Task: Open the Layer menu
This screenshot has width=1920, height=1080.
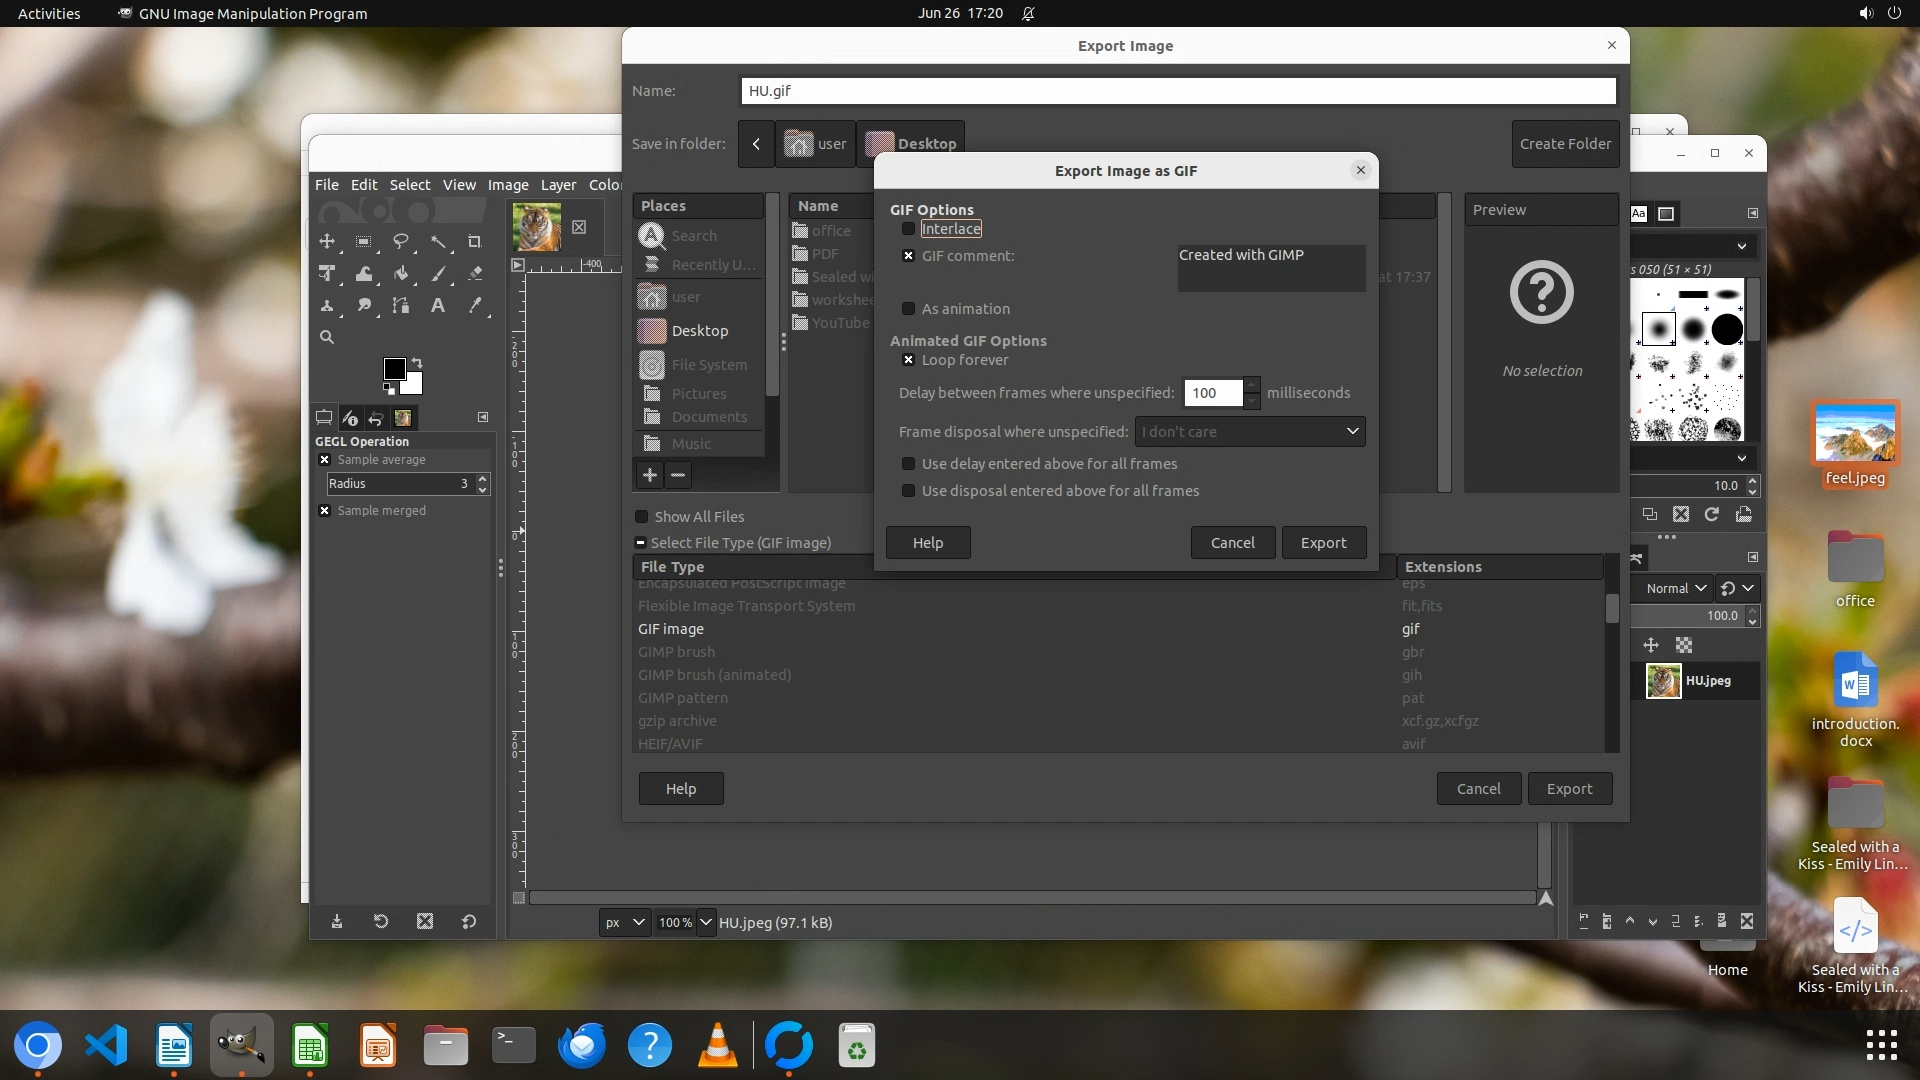Action: coord(558,185)
